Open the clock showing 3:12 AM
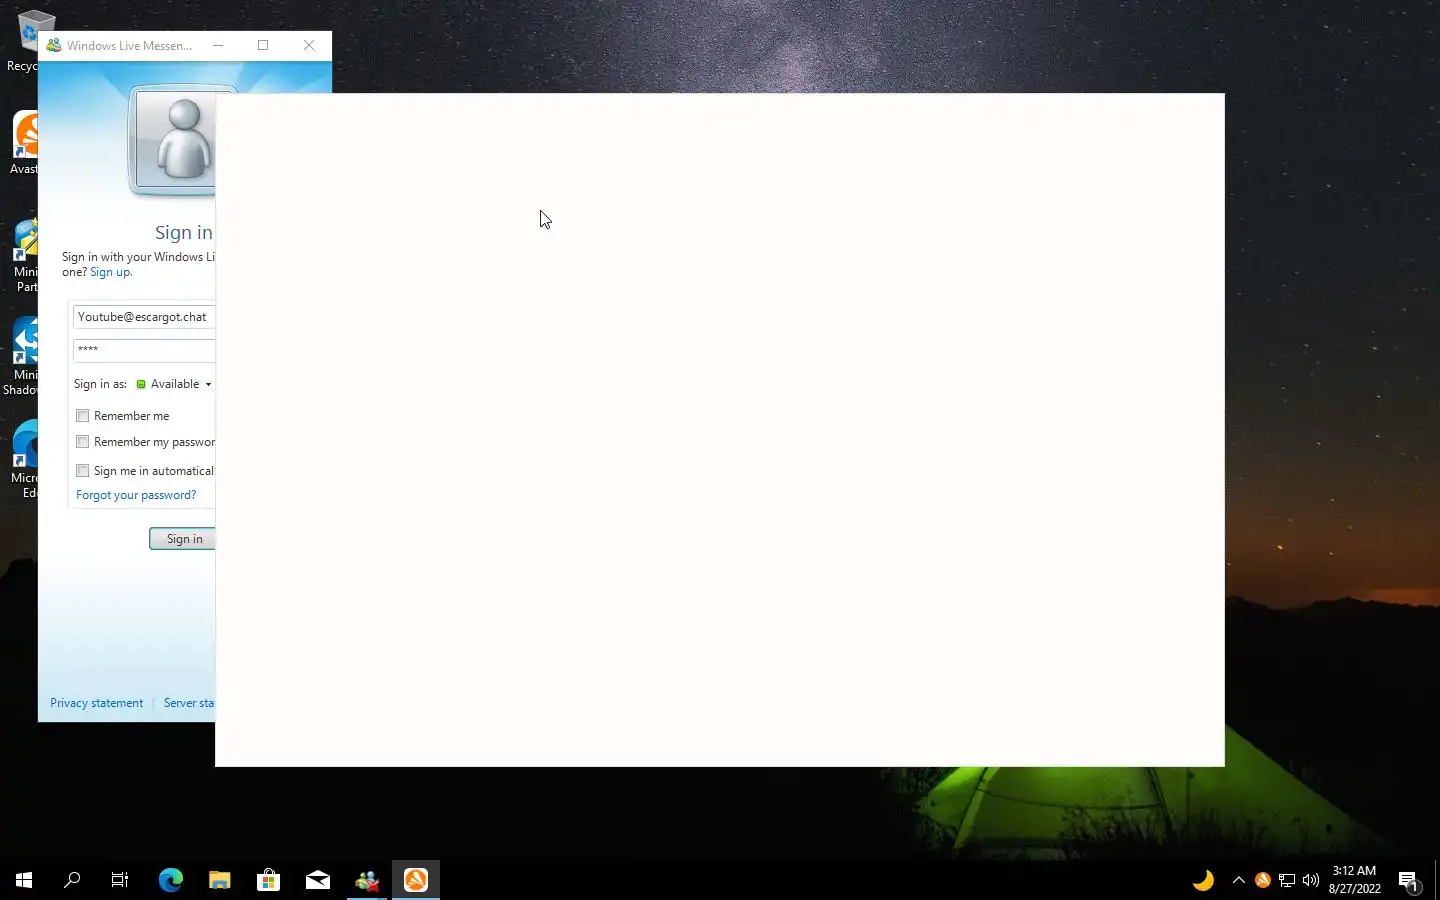 [1354, 880]
